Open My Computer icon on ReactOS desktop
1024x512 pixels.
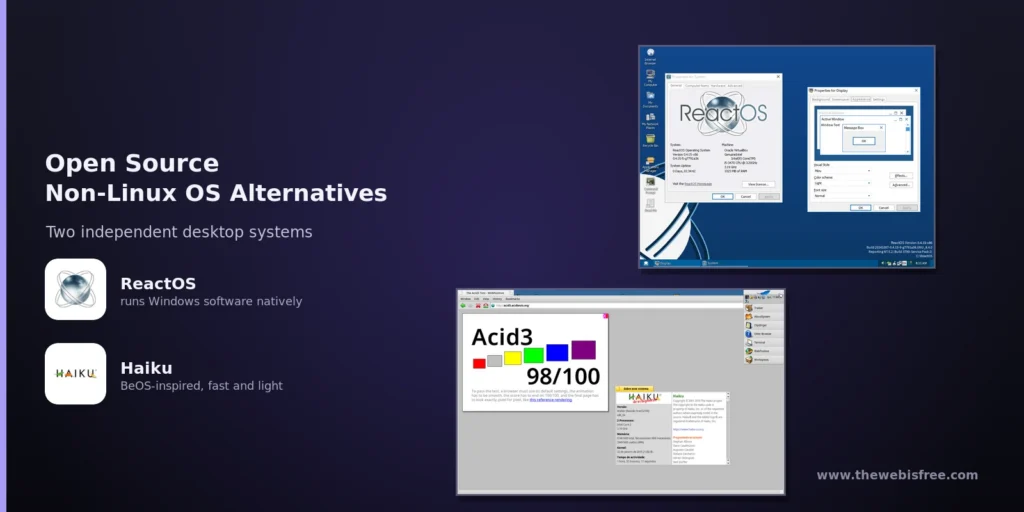tap(650, 78)
